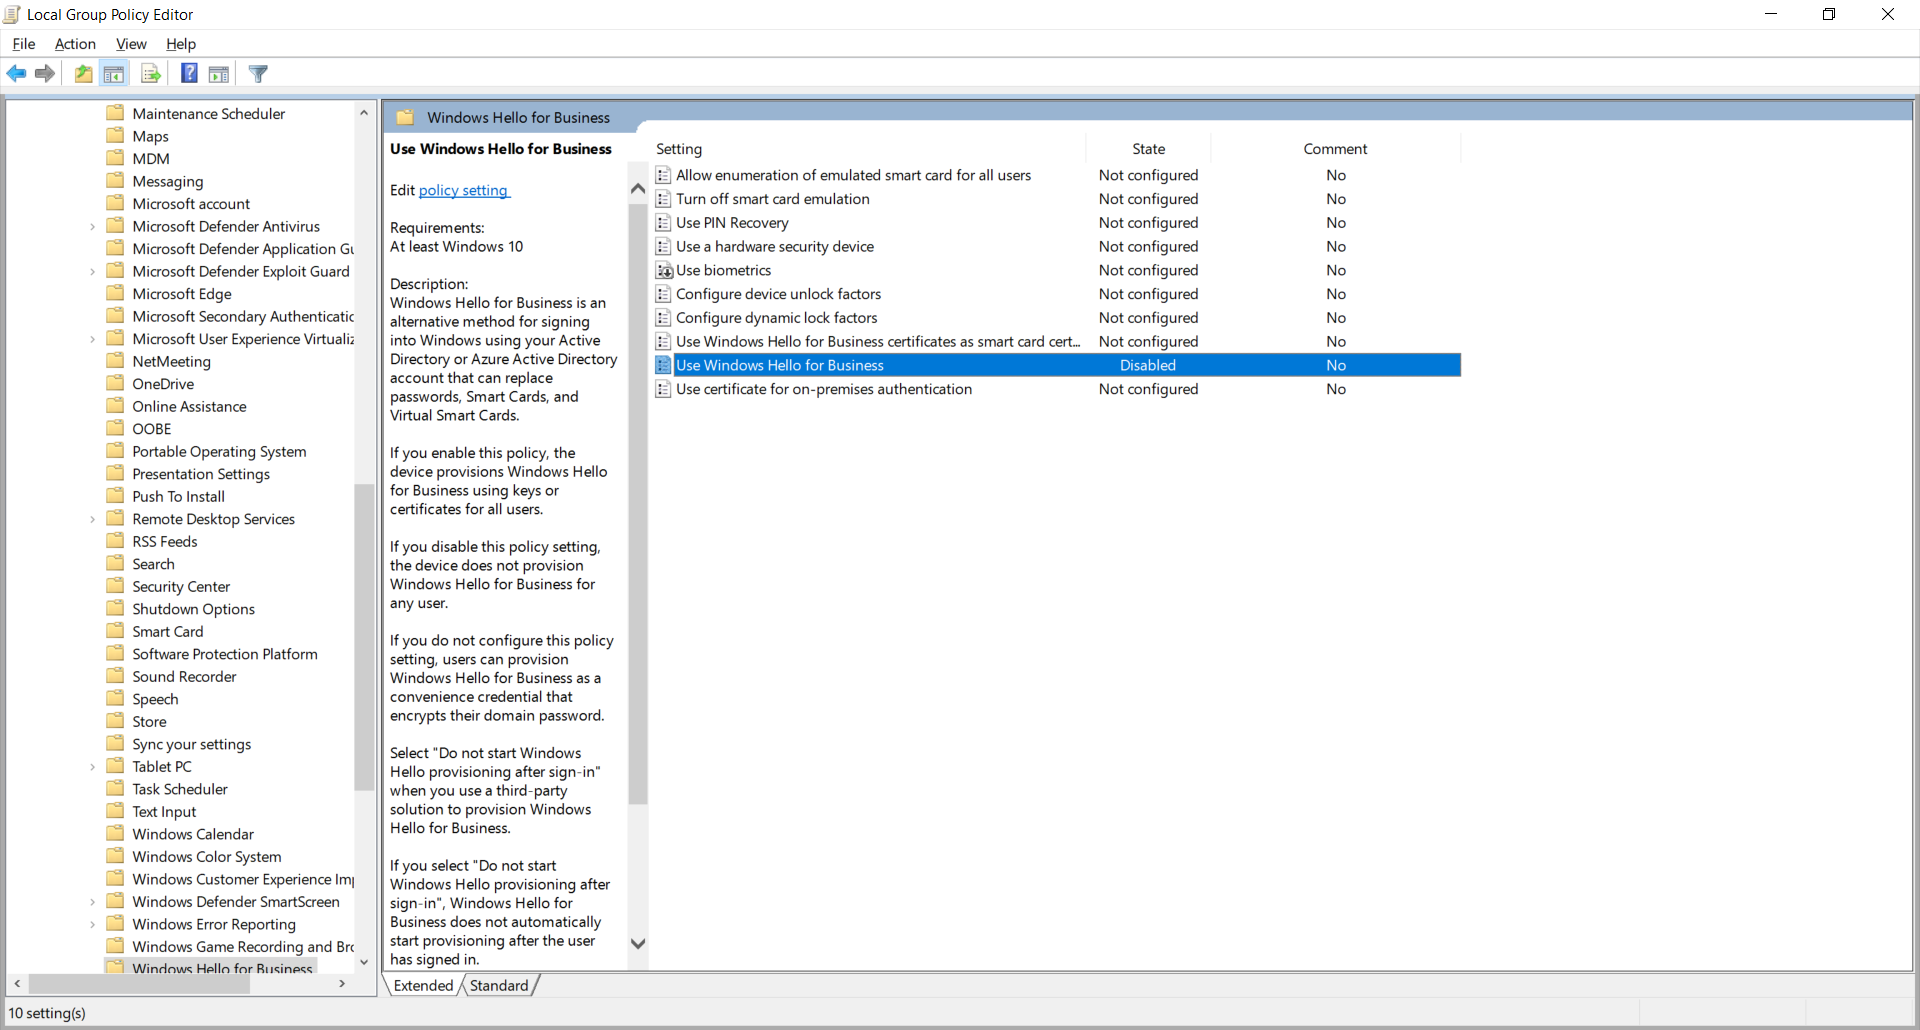1920x1030 pixels.
Task: Click the OneDrive folder icon
Action: tap(116, 384)
